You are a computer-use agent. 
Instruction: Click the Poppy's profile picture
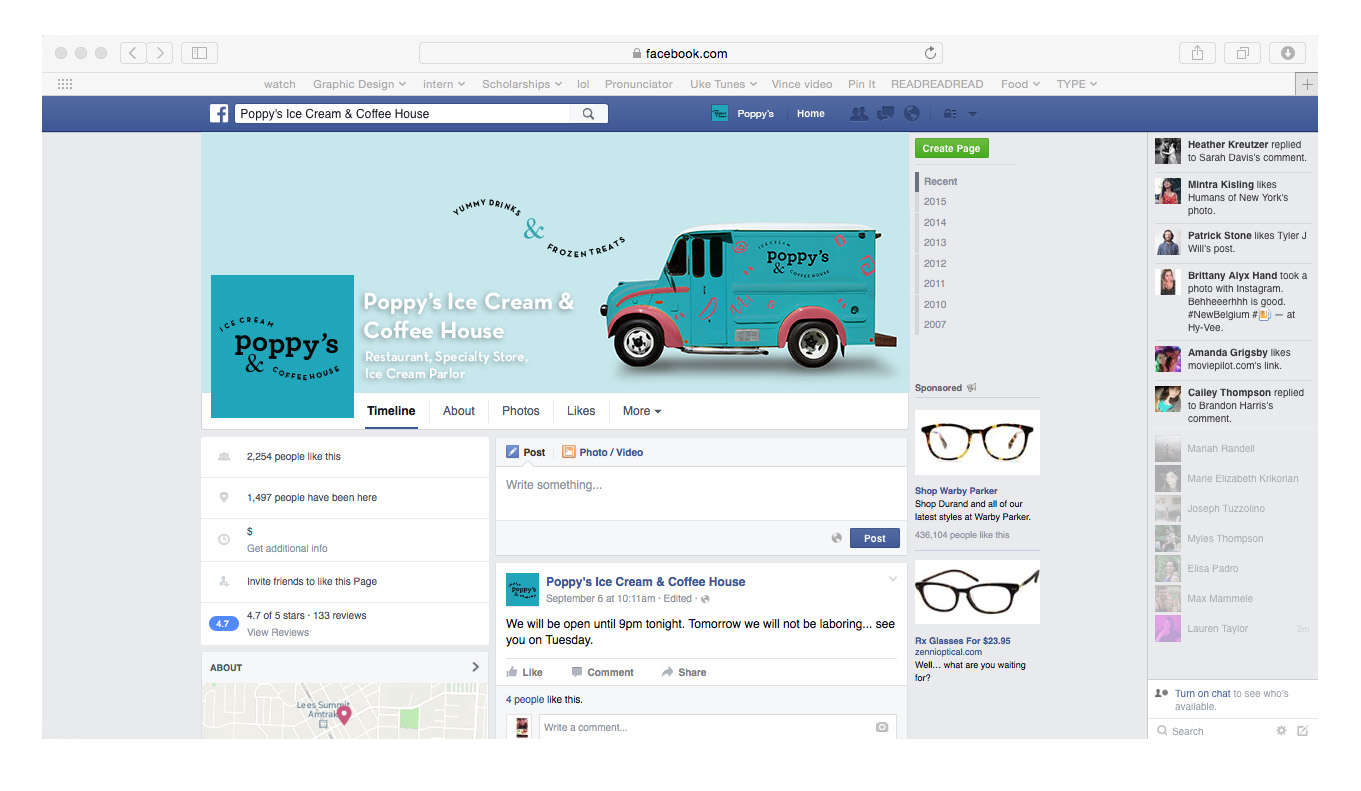(282, 346)
